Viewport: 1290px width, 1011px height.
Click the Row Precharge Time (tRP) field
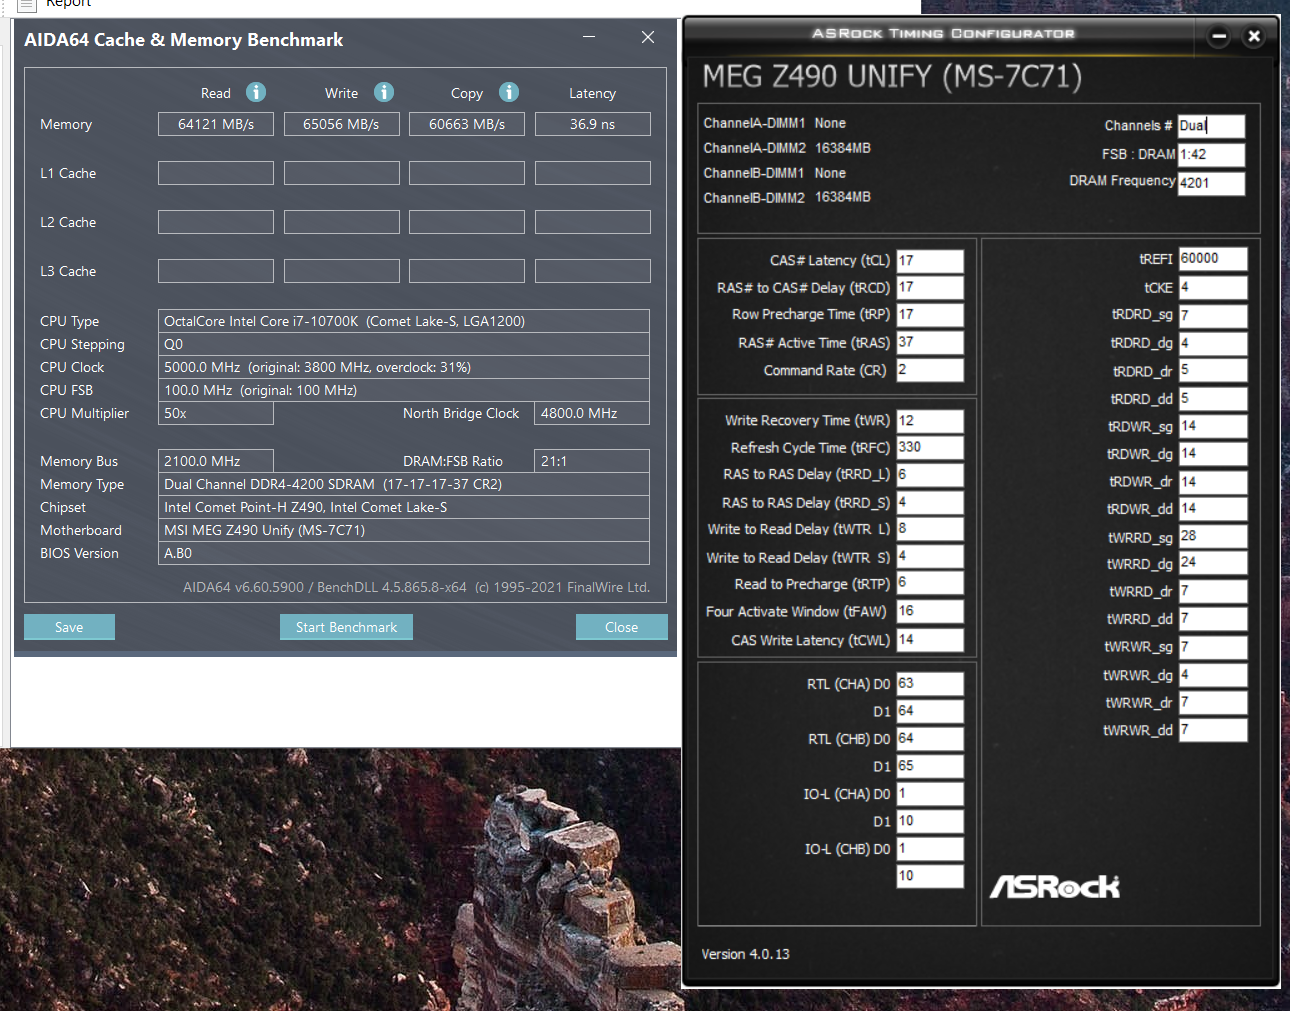click(x=930, y=315)
